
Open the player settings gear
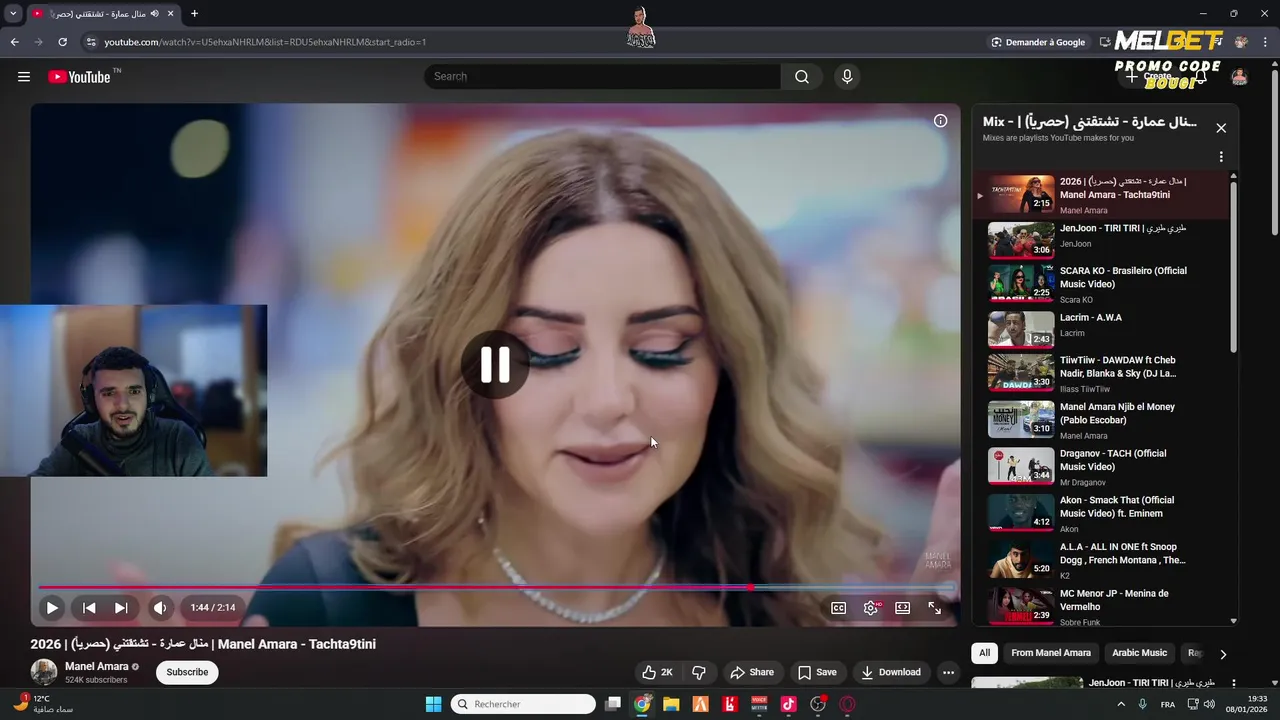[x=871, y=607]
